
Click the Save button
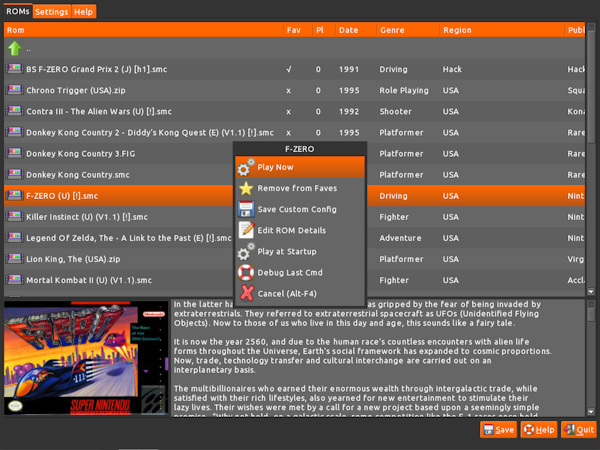coord(498,429)
